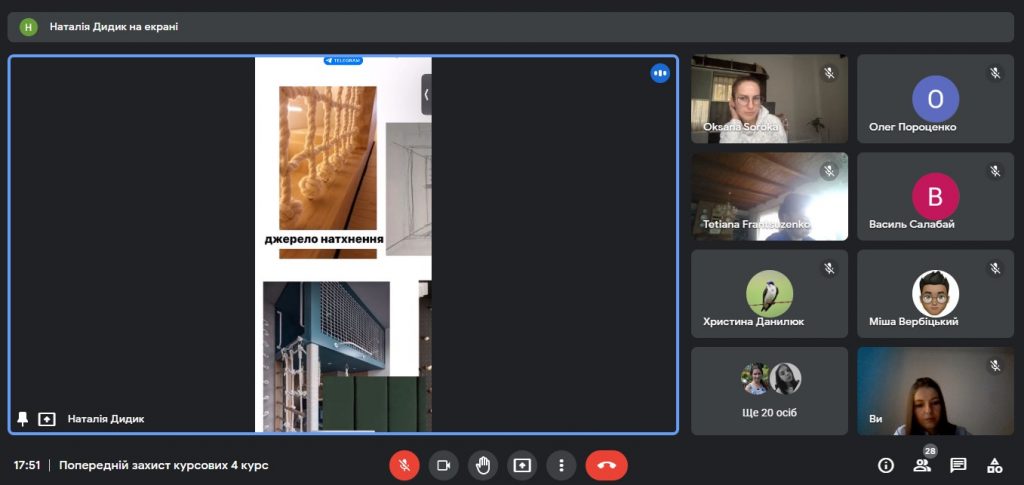This screenshot has height=485, width=1024.
Task: Click the blue audio indicator on presentation
Action: 660,73
